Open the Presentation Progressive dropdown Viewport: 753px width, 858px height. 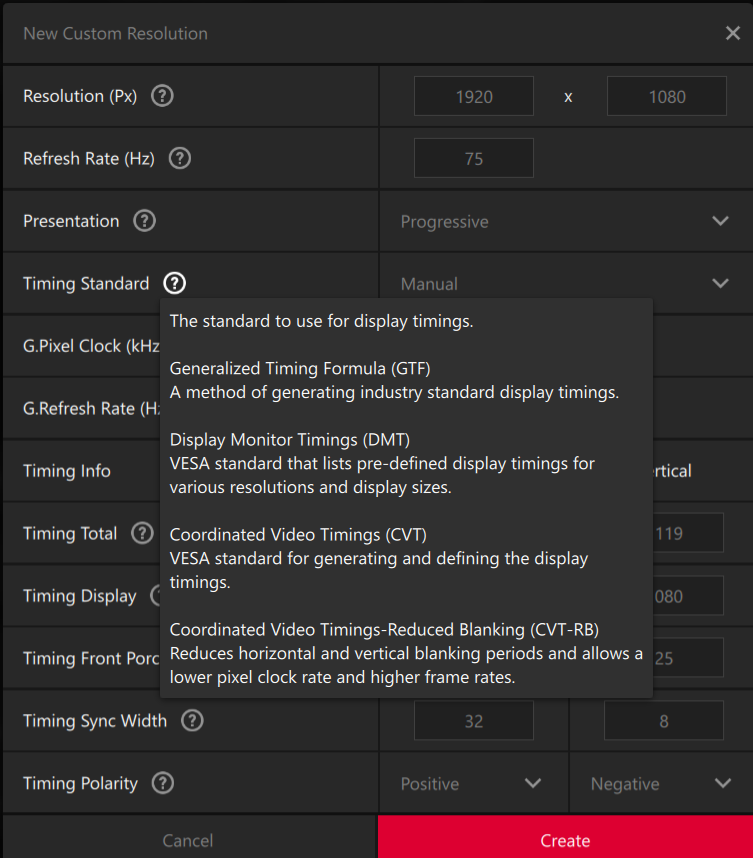coord(565,221)
